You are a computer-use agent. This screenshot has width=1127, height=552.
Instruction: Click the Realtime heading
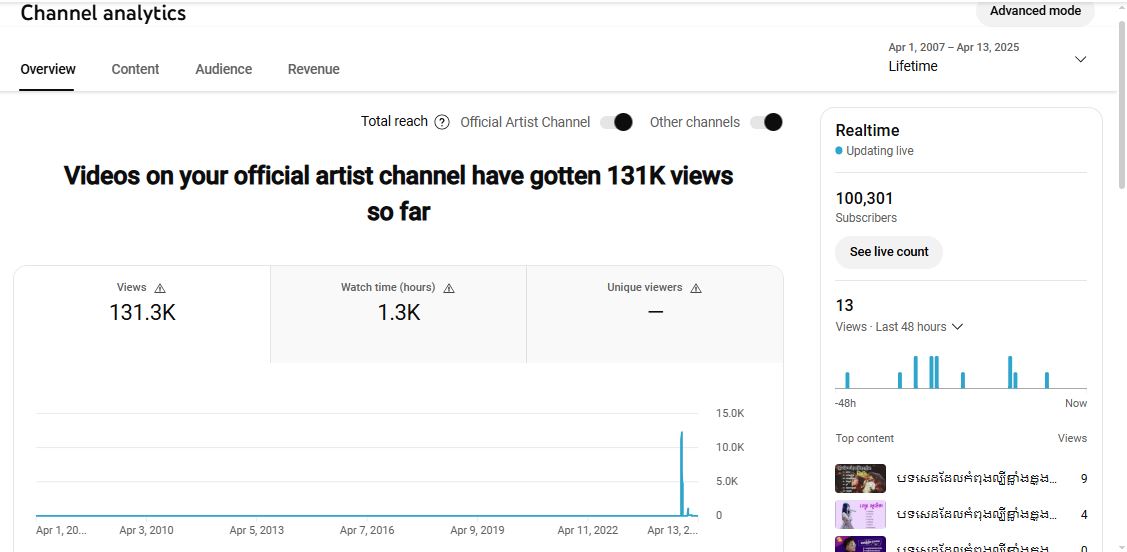coord(867,131)
